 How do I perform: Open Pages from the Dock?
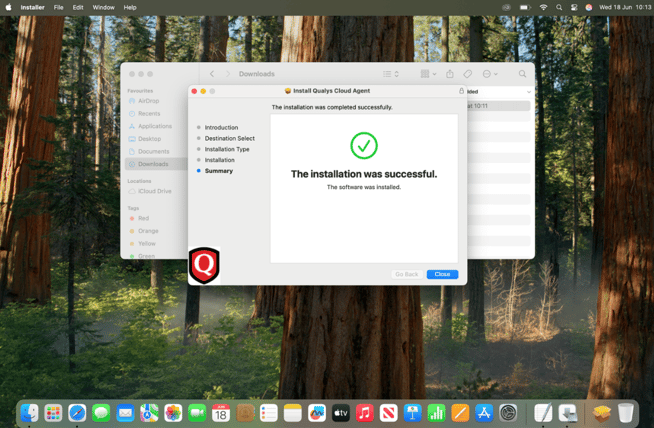pyautogui.click(x=460, y=413)
